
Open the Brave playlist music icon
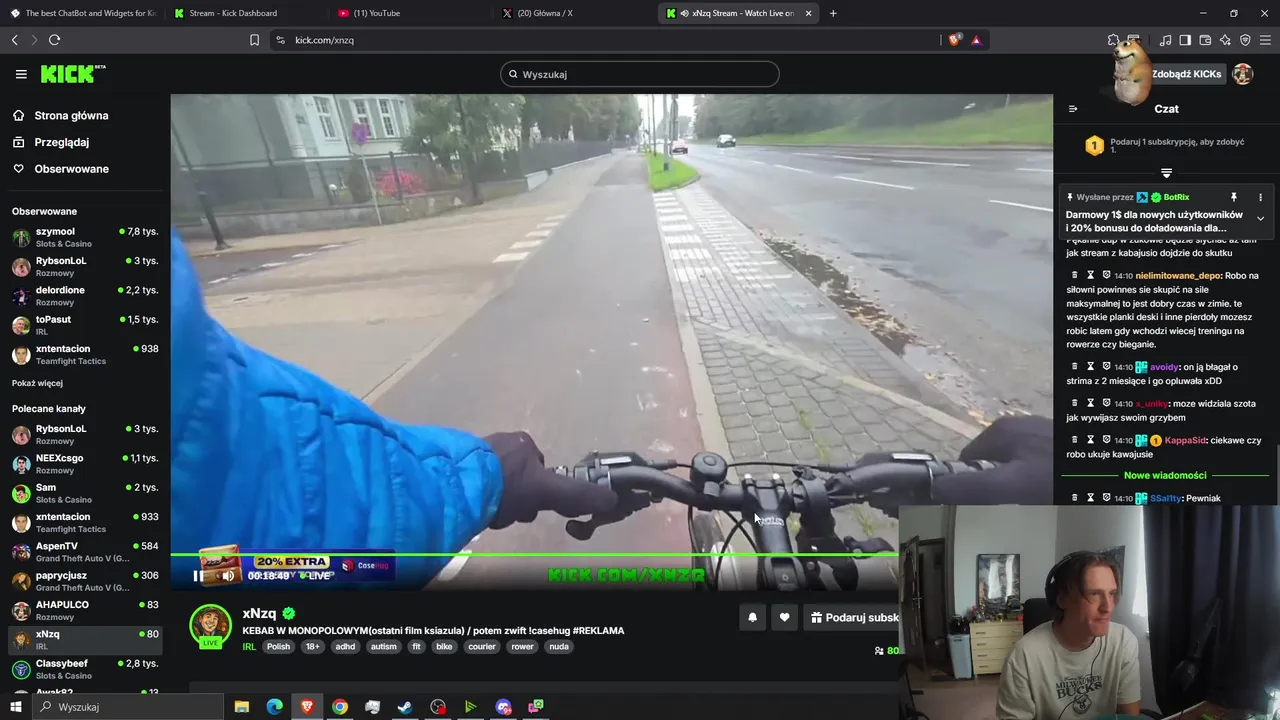[1165, 40]
